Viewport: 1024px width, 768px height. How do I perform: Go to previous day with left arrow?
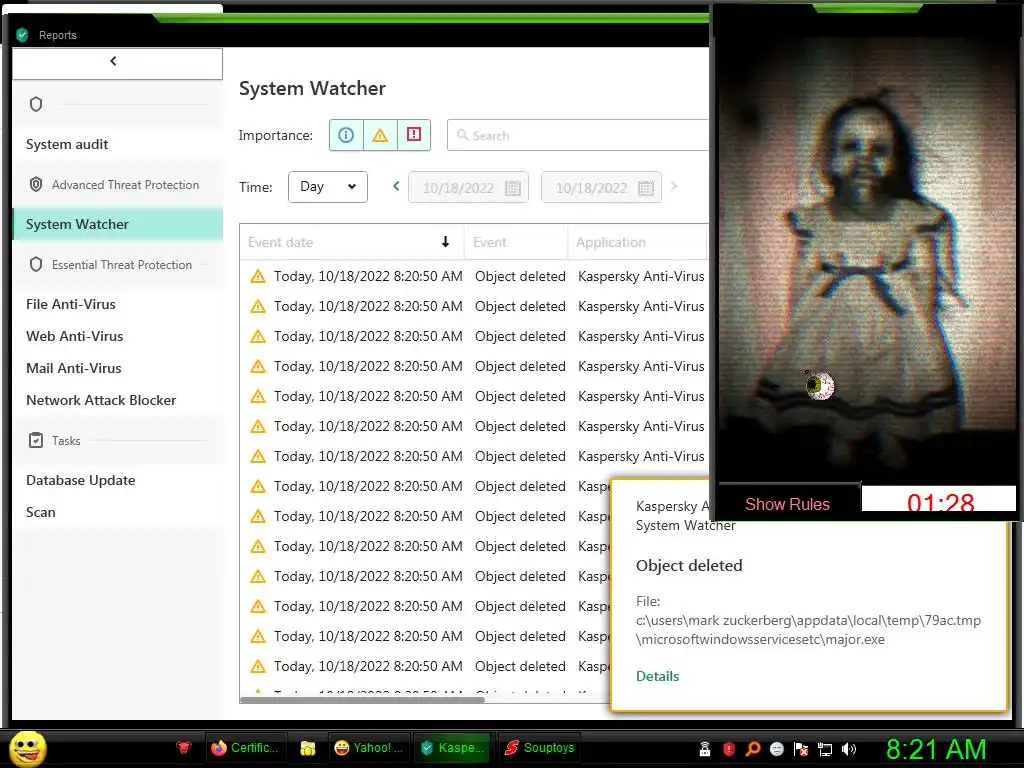[x=396, y=186]
